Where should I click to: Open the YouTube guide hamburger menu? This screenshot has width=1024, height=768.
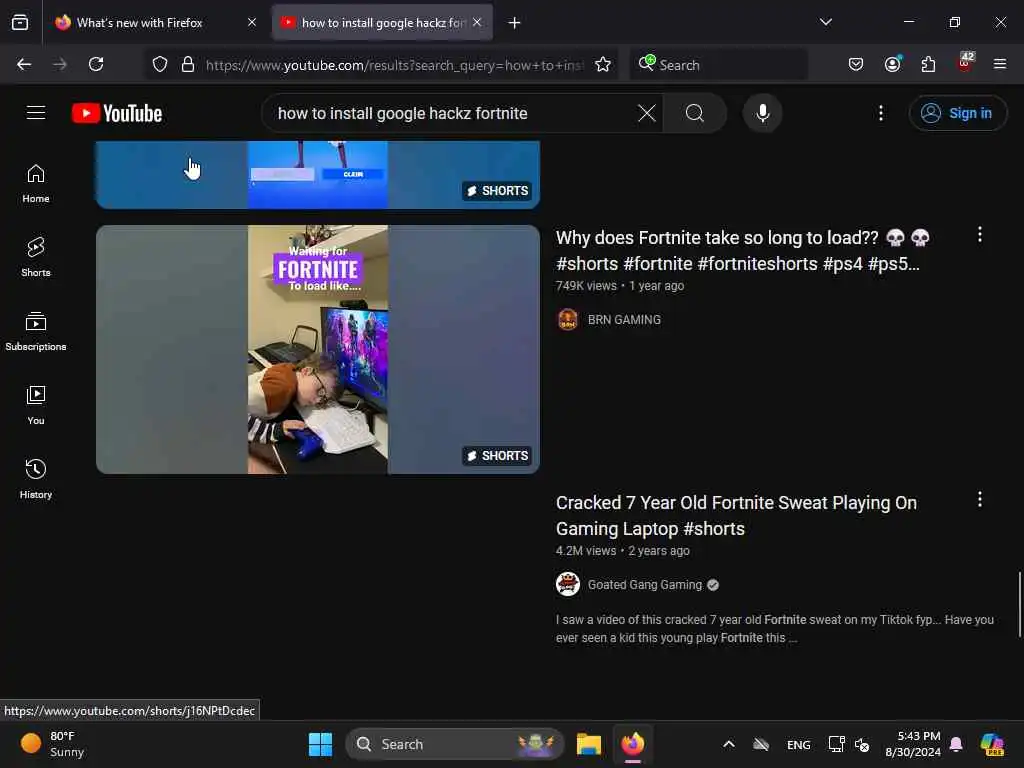point(36,113)
